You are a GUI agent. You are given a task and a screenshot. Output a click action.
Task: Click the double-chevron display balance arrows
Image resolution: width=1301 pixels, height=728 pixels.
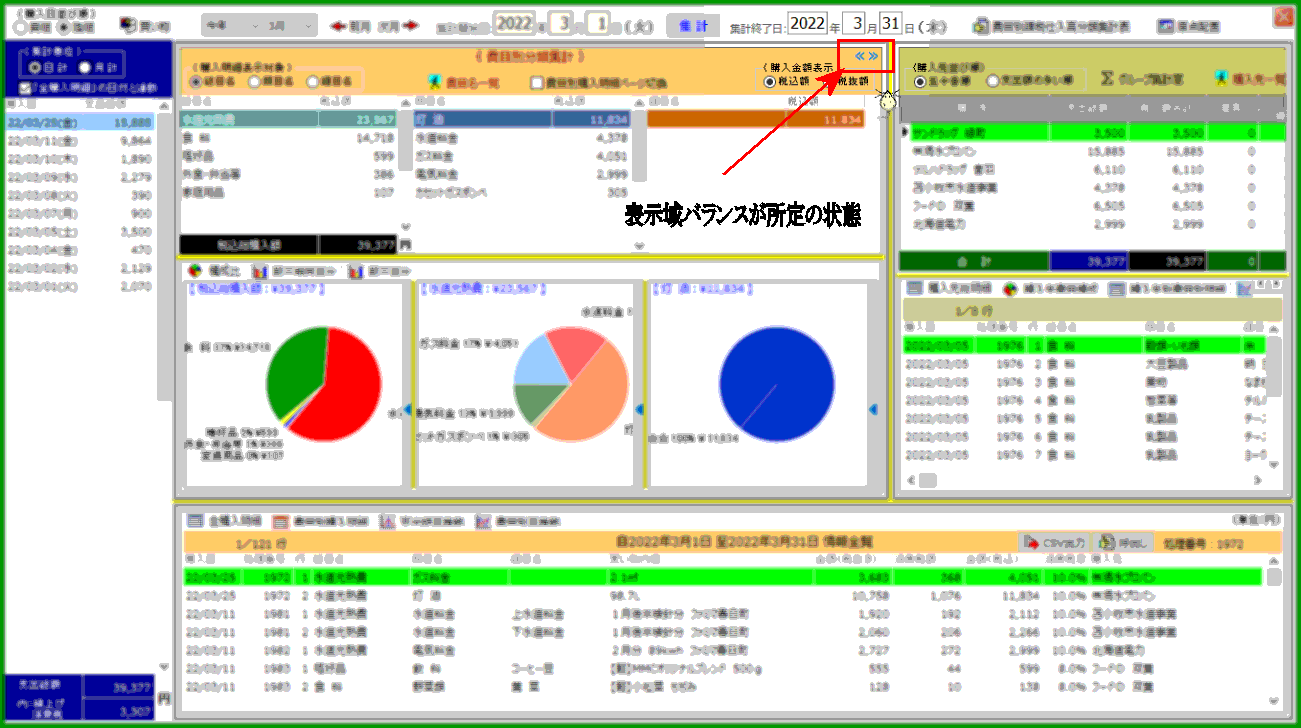866,56
